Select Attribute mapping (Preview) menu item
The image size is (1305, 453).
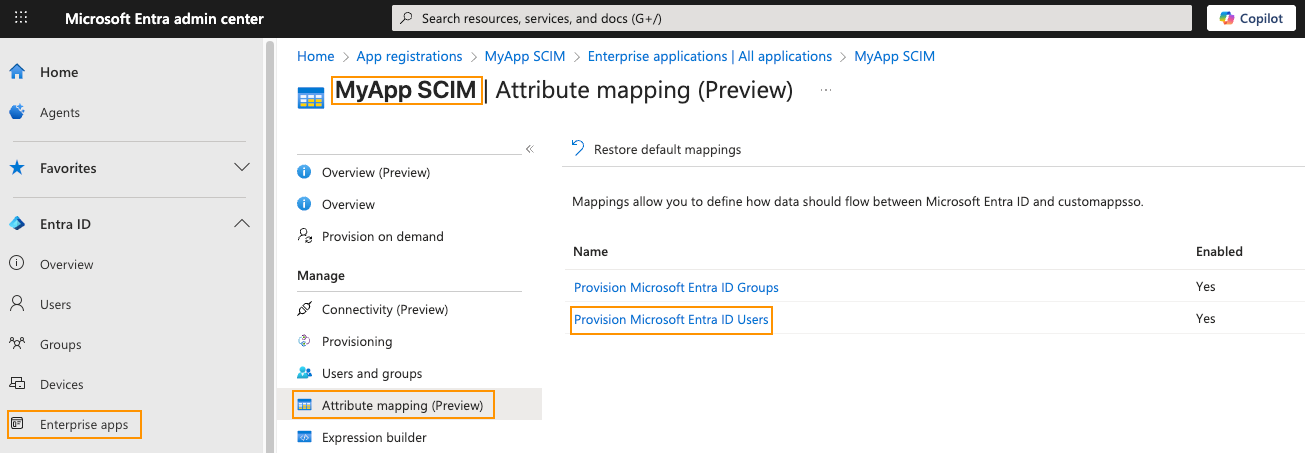pos(402,405)
